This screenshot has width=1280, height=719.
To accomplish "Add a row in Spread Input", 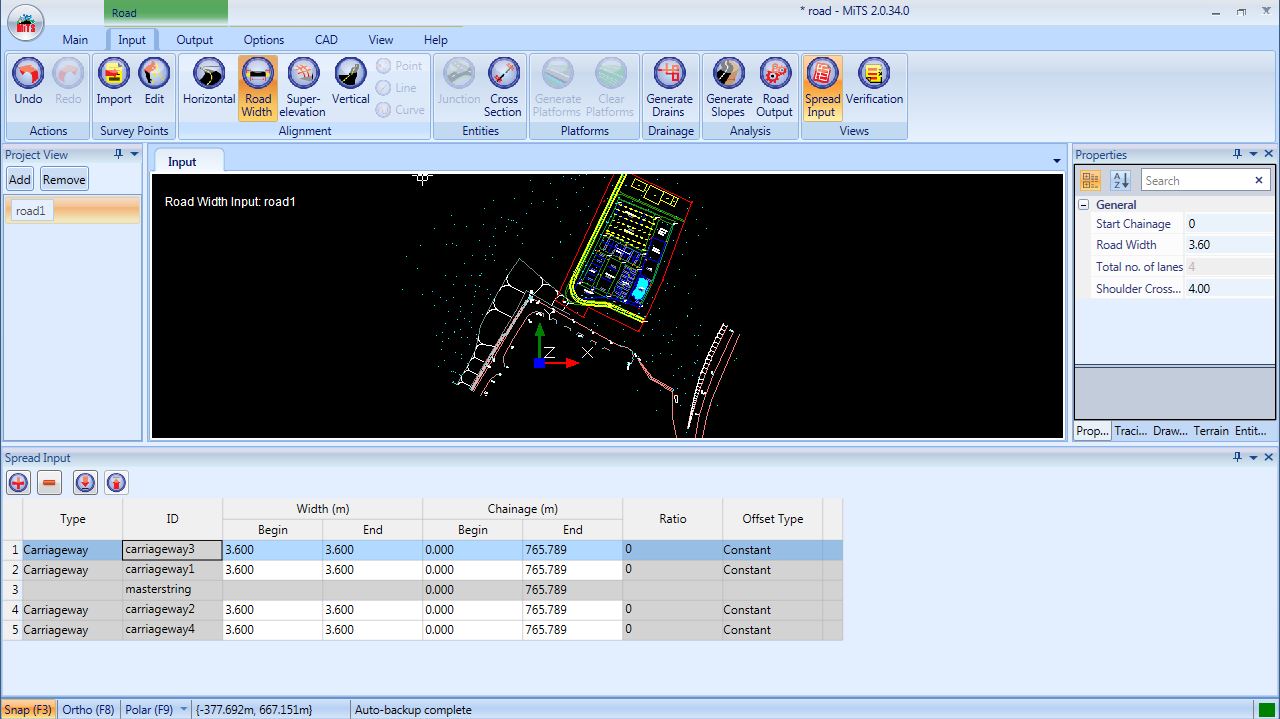I will [x=18, y=483].
